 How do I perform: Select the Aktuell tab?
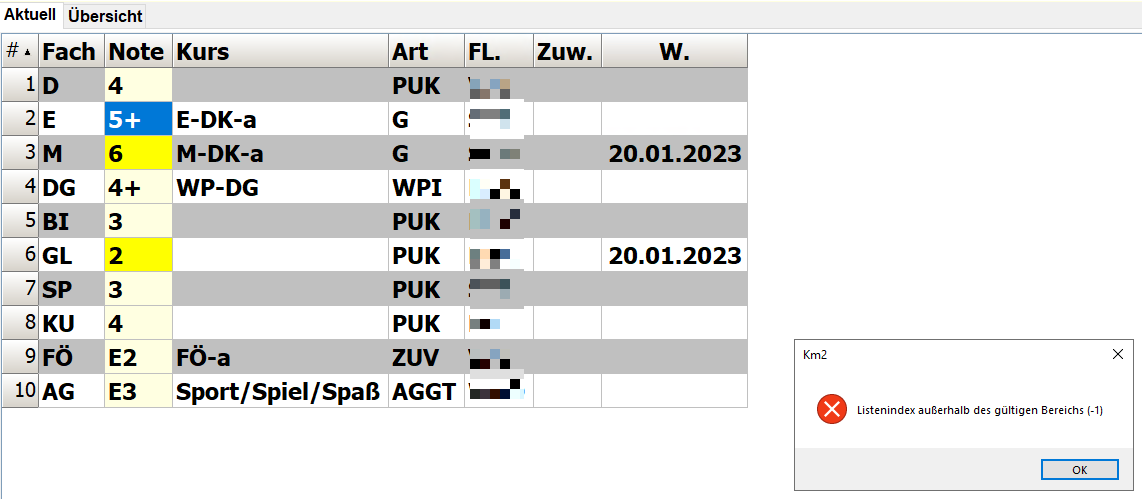pos(31,15)
